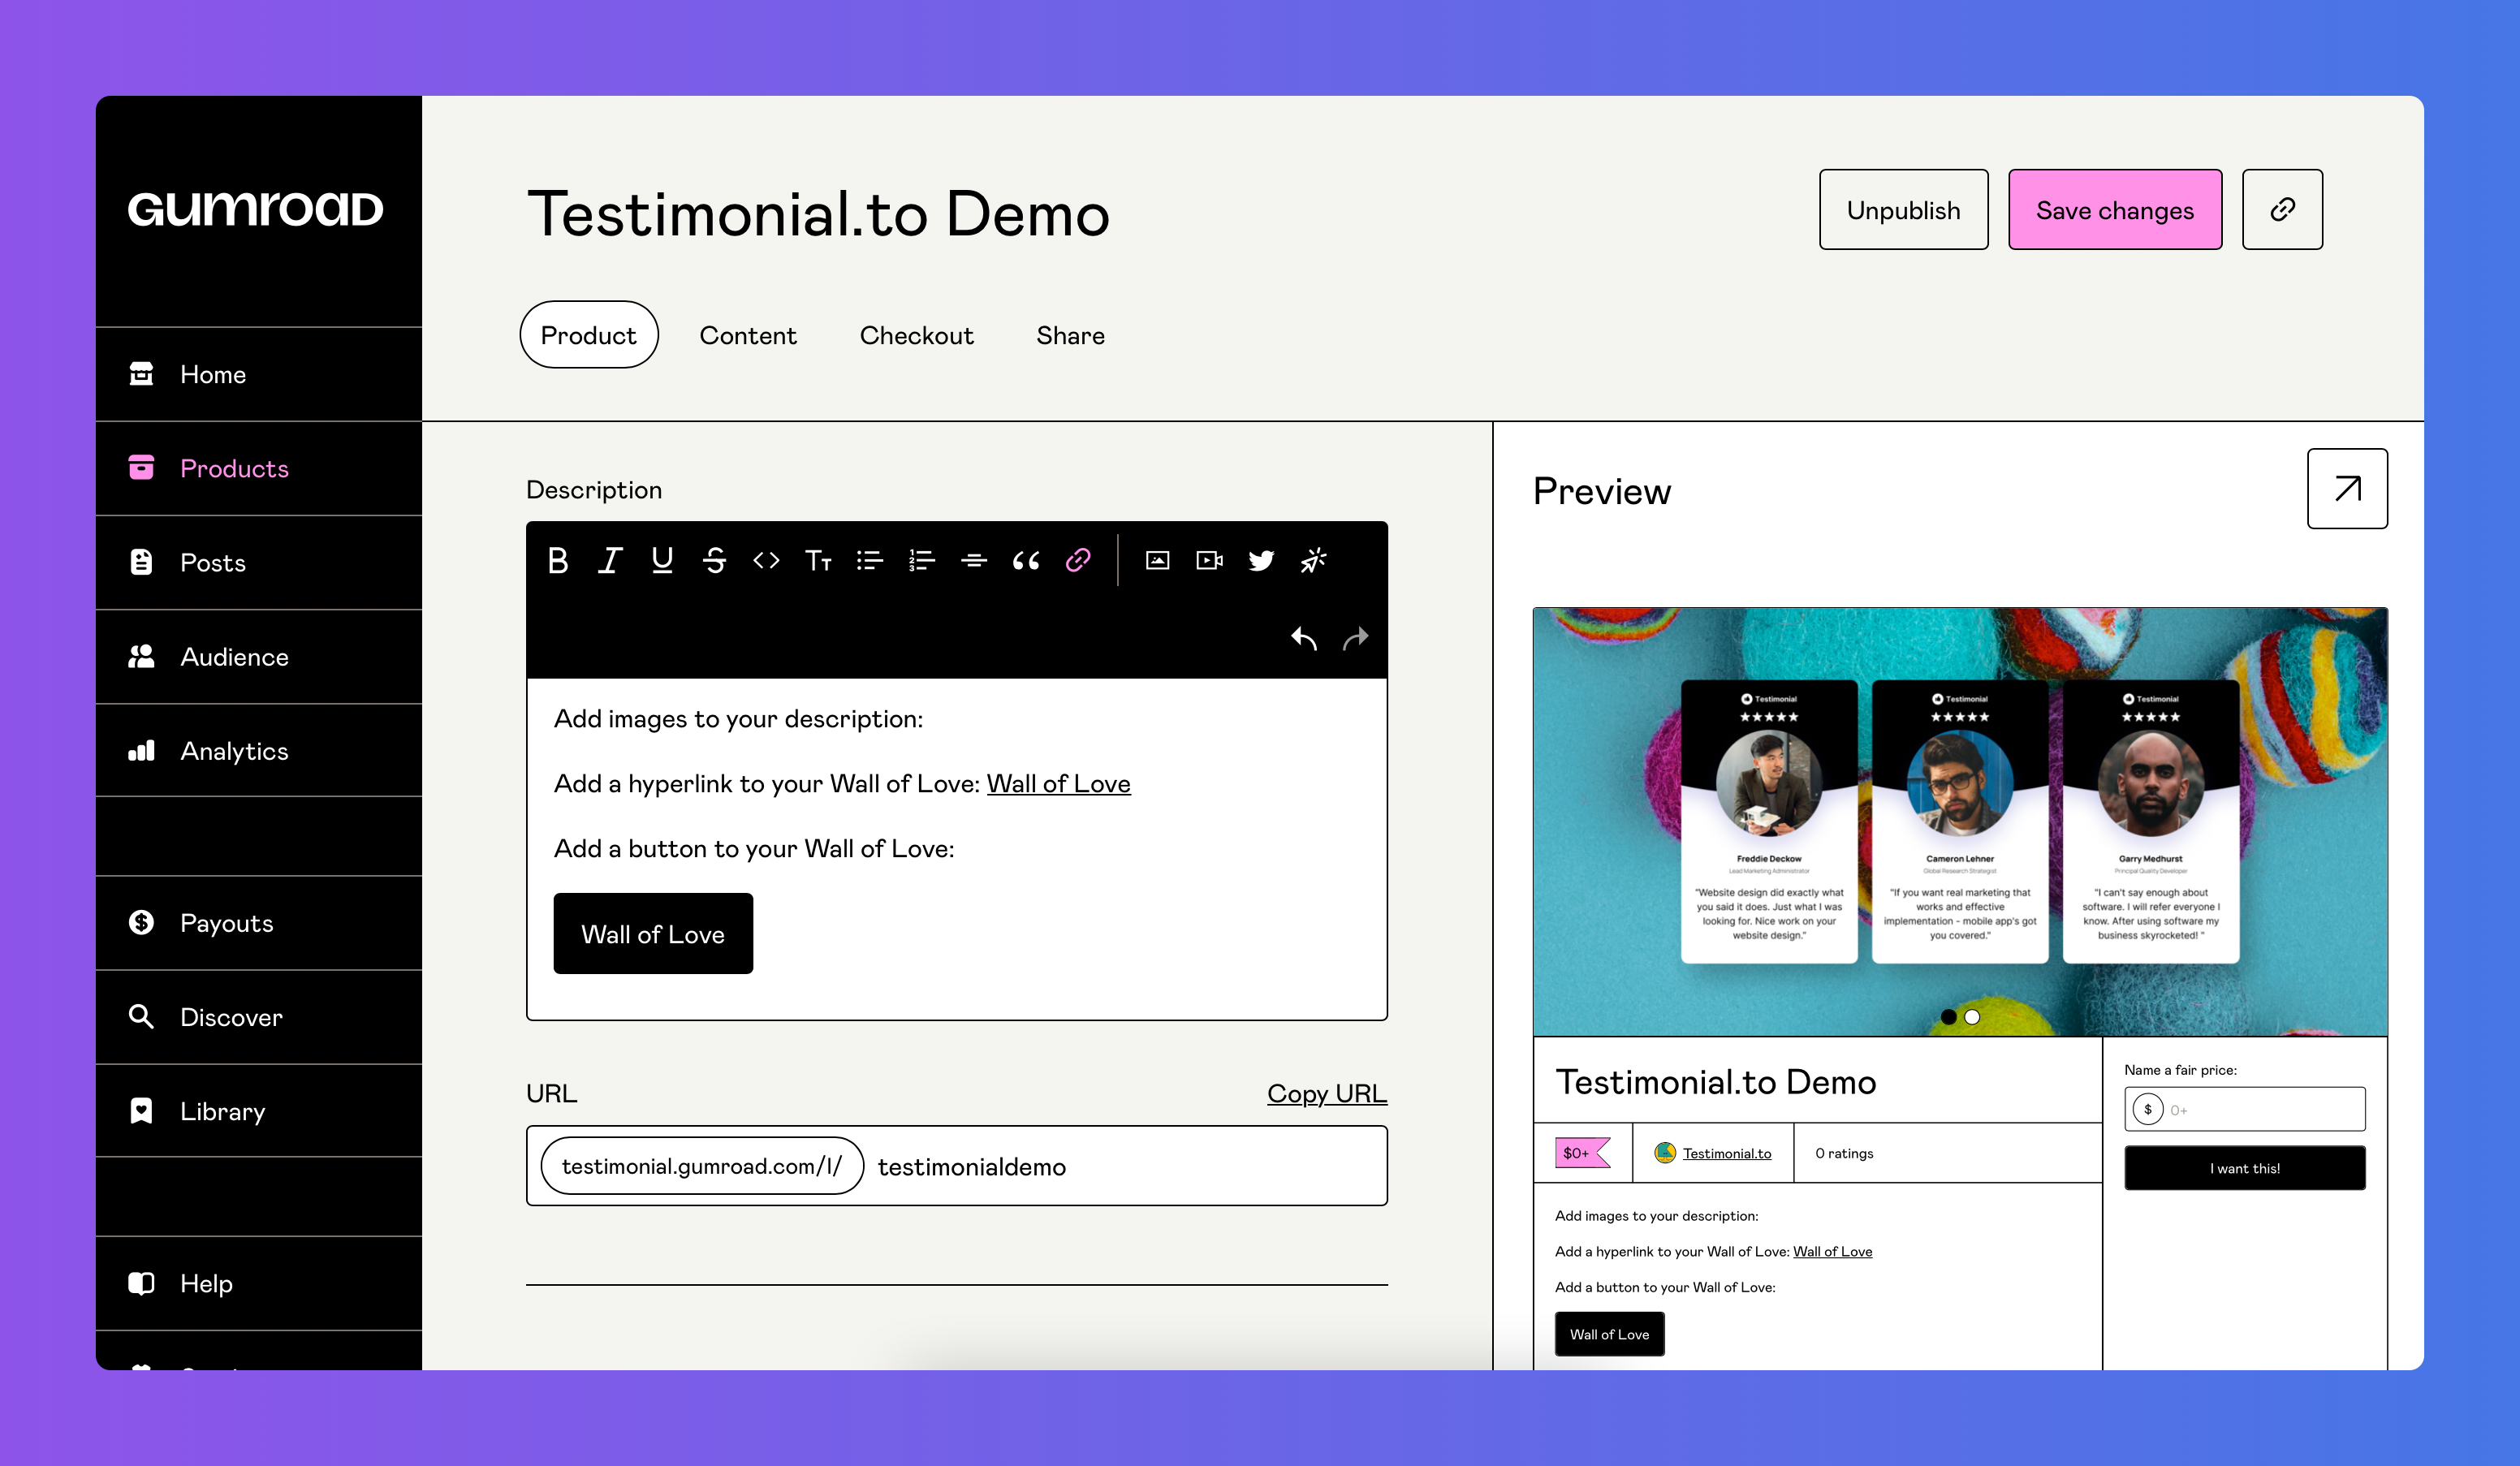
Task: Click the Gumroad logo
Action: [256, 209]
